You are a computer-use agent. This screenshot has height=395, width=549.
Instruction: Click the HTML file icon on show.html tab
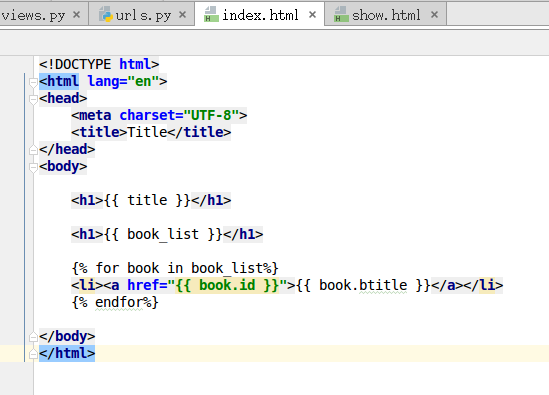tap(341, 14)
